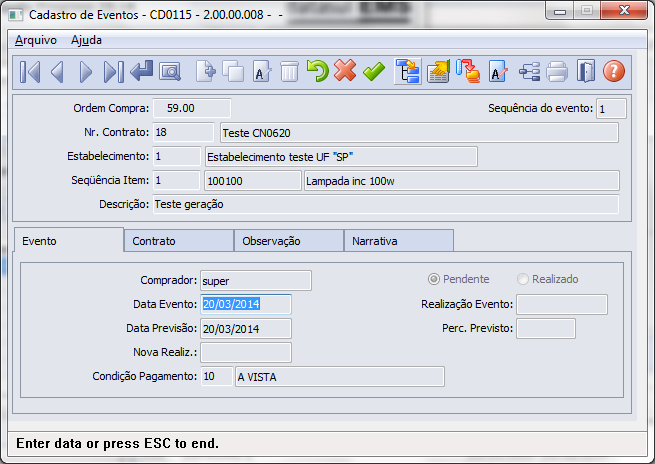Click the delete (trash can) icon
This screenshot has height=464, width=655.
[289, 71]
